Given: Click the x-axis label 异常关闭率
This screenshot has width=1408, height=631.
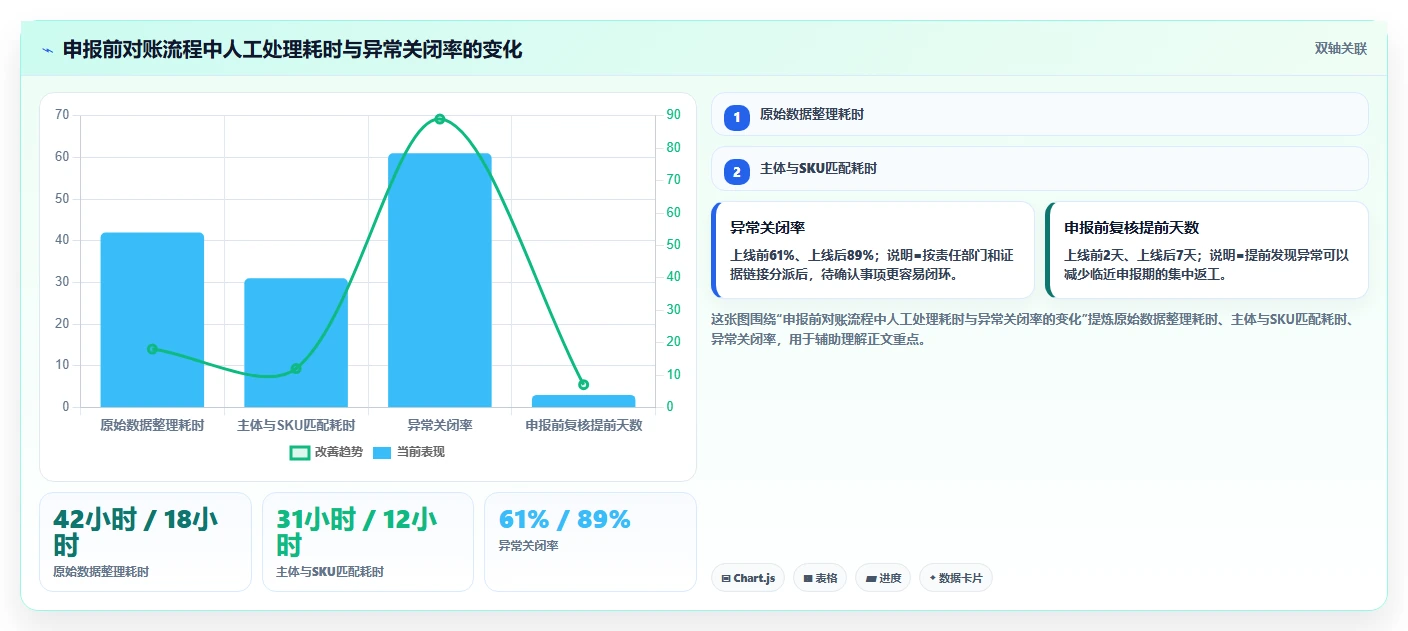Looking at the screenshot, I should (440, 425).
